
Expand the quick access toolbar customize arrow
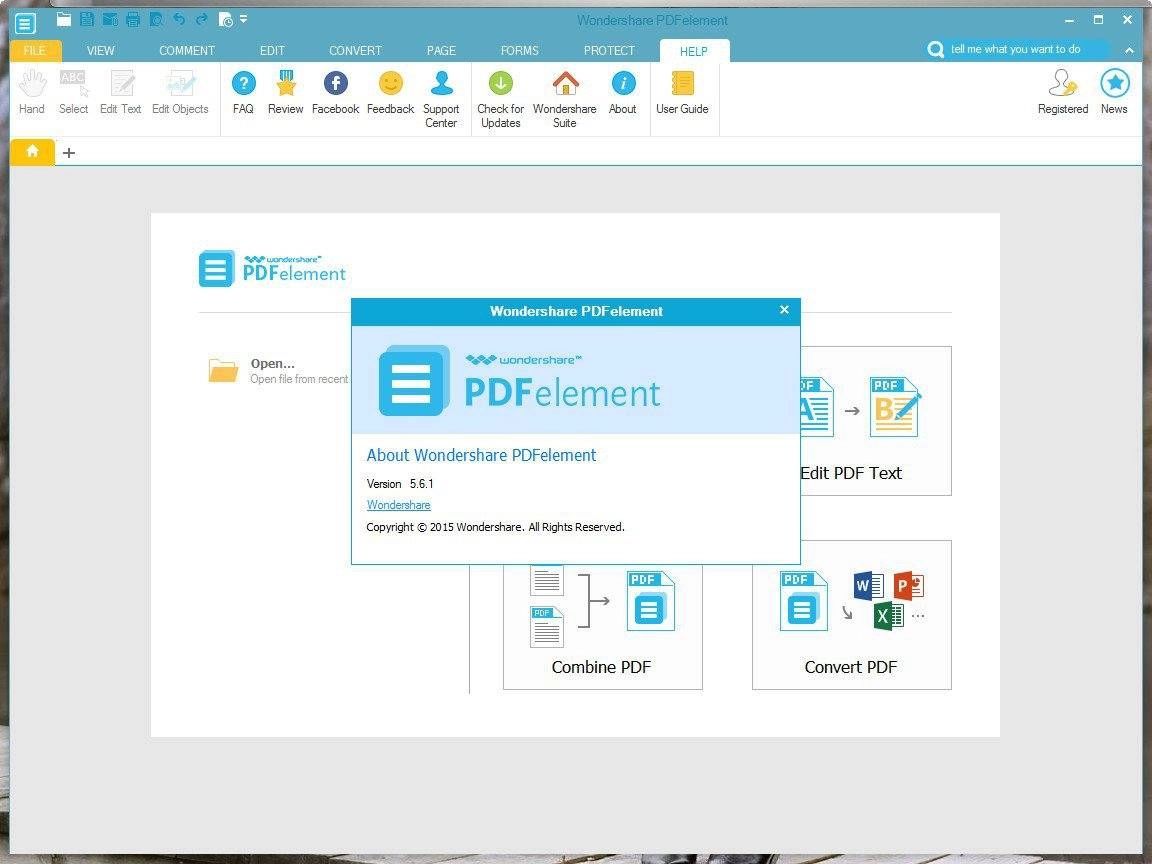click(x=243, y=18)
